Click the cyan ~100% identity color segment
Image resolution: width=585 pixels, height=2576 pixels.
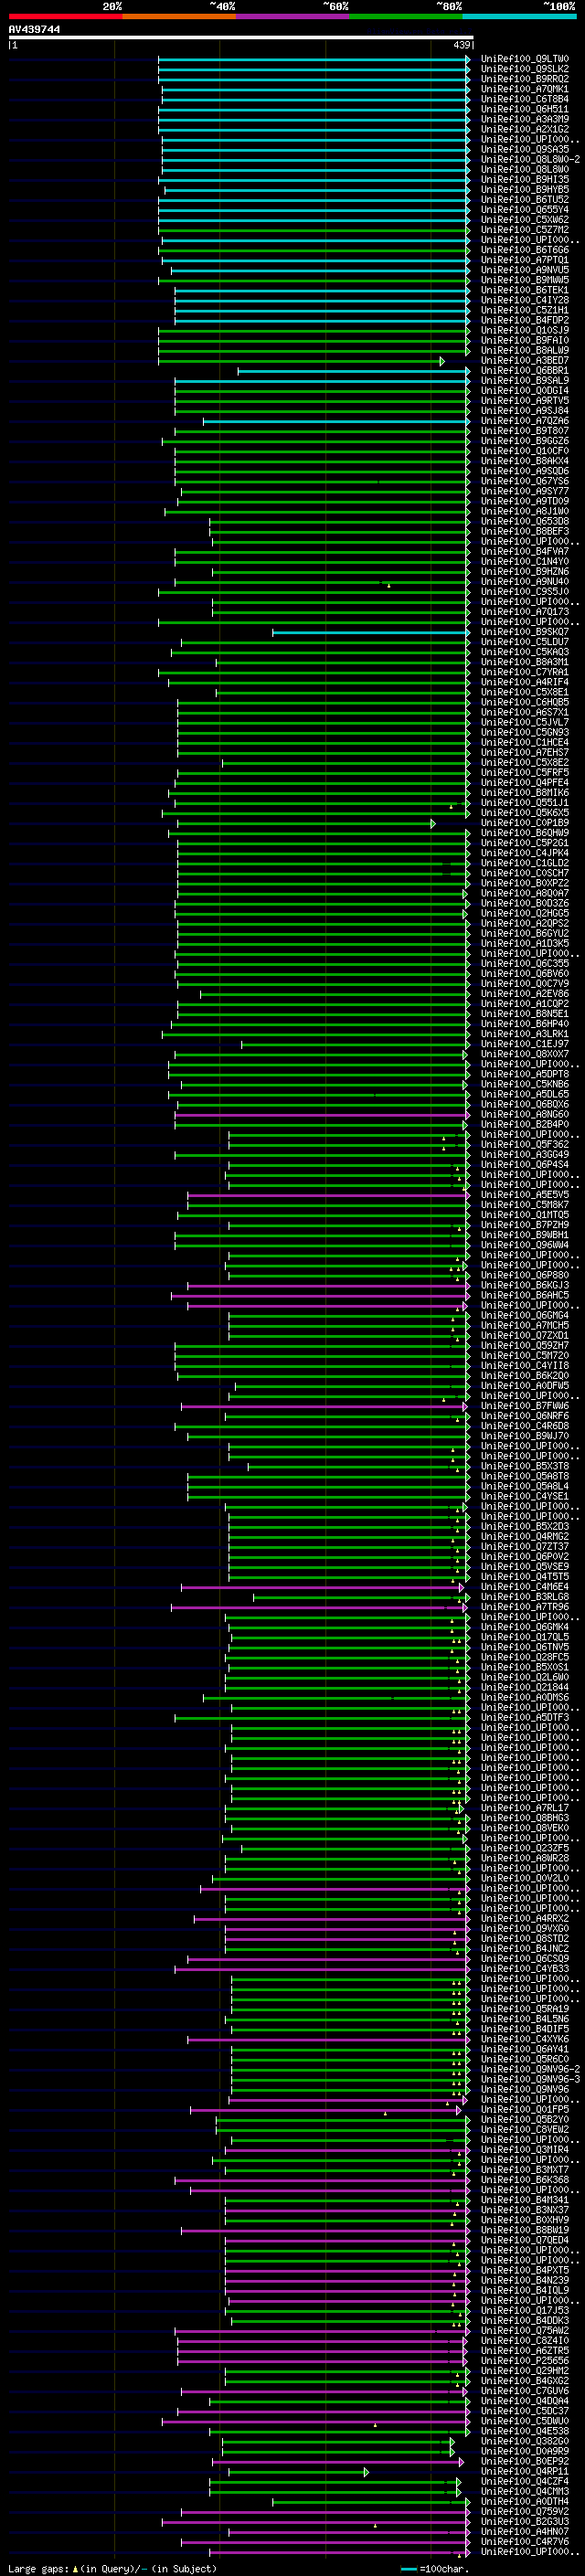click(x=520, y=17)
